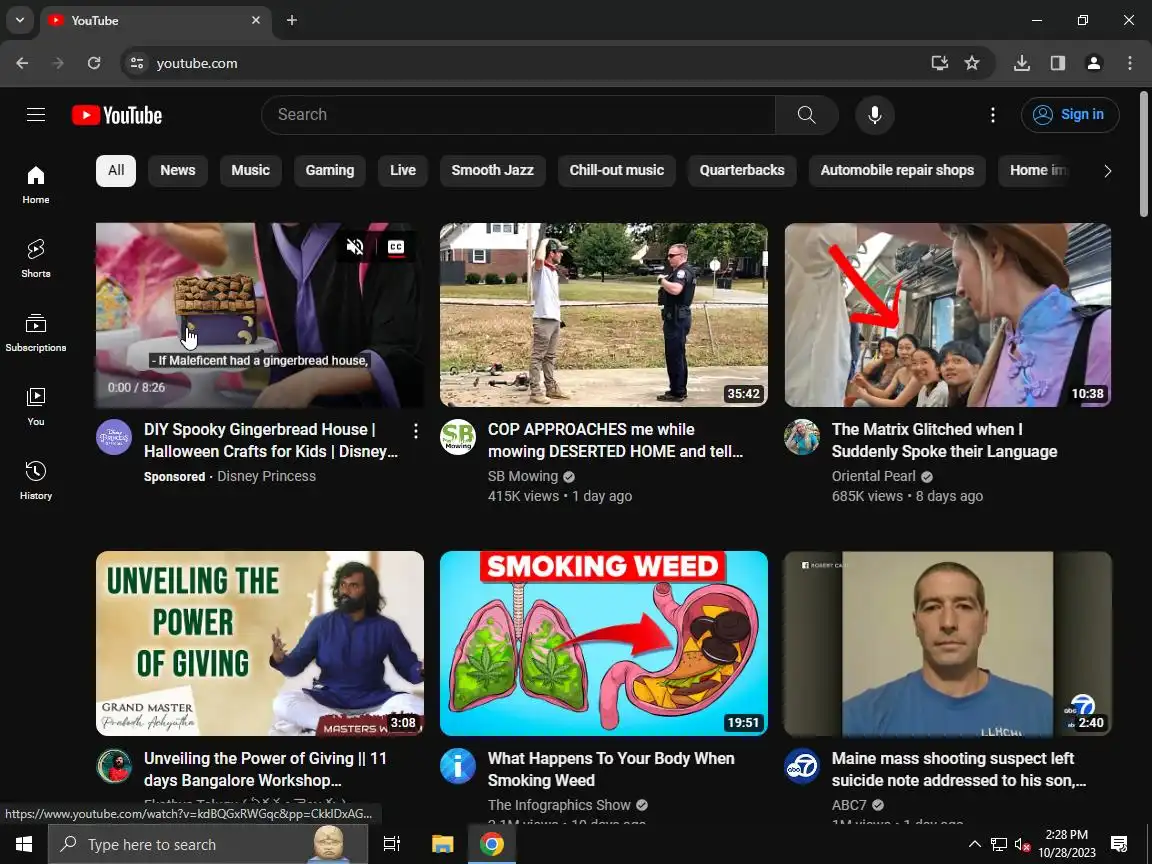Unmute the Gingerbread House video preview
The height and width of the screenshot is (864, 1152).
pyautogui.click(x=355, y=247)
